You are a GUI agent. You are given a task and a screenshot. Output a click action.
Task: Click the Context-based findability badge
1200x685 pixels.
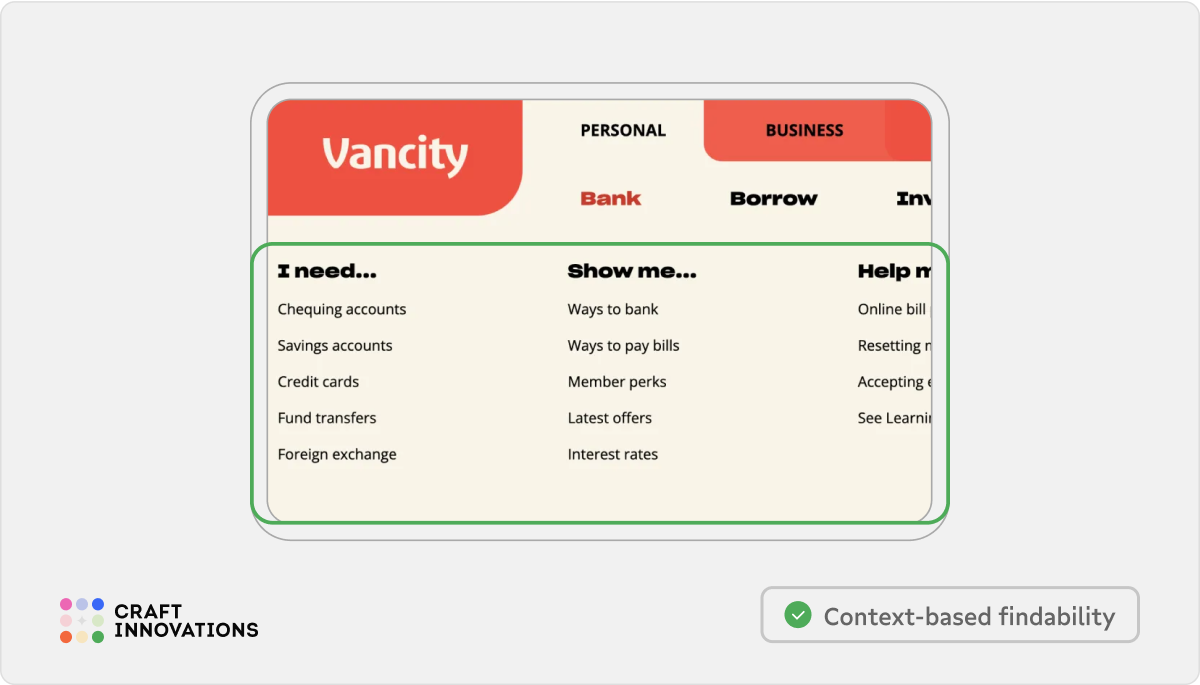[949, 615]
